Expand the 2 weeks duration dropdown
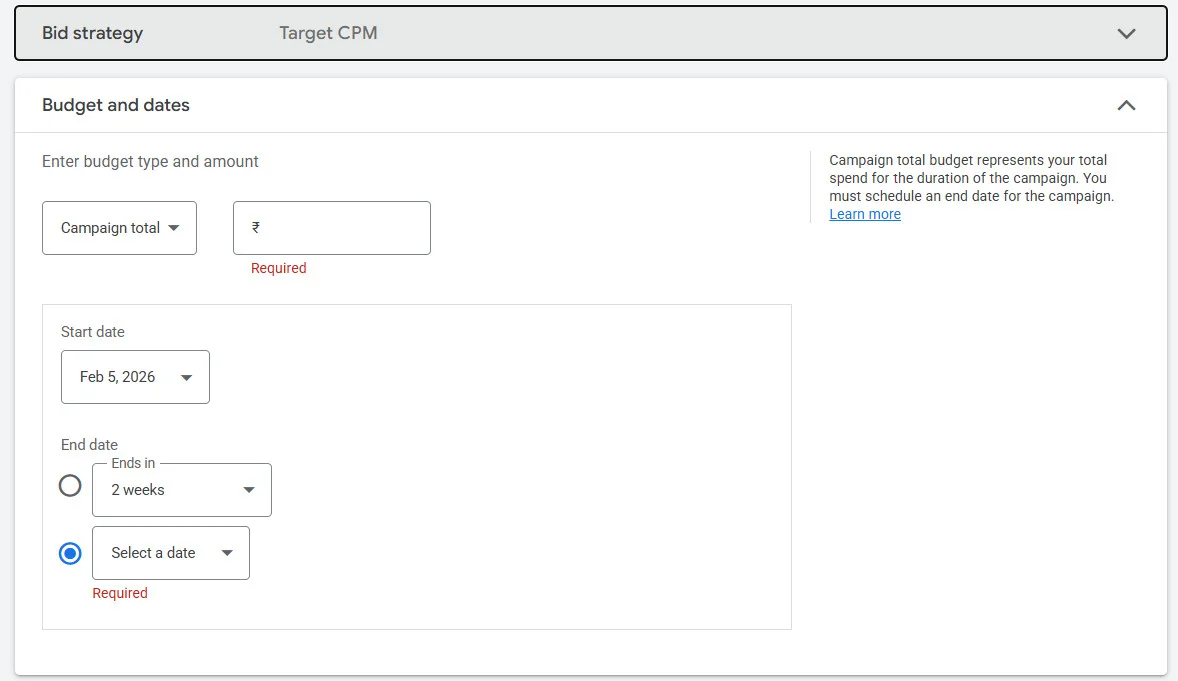This screenshot has width=1178, height=681. point(181,489)
